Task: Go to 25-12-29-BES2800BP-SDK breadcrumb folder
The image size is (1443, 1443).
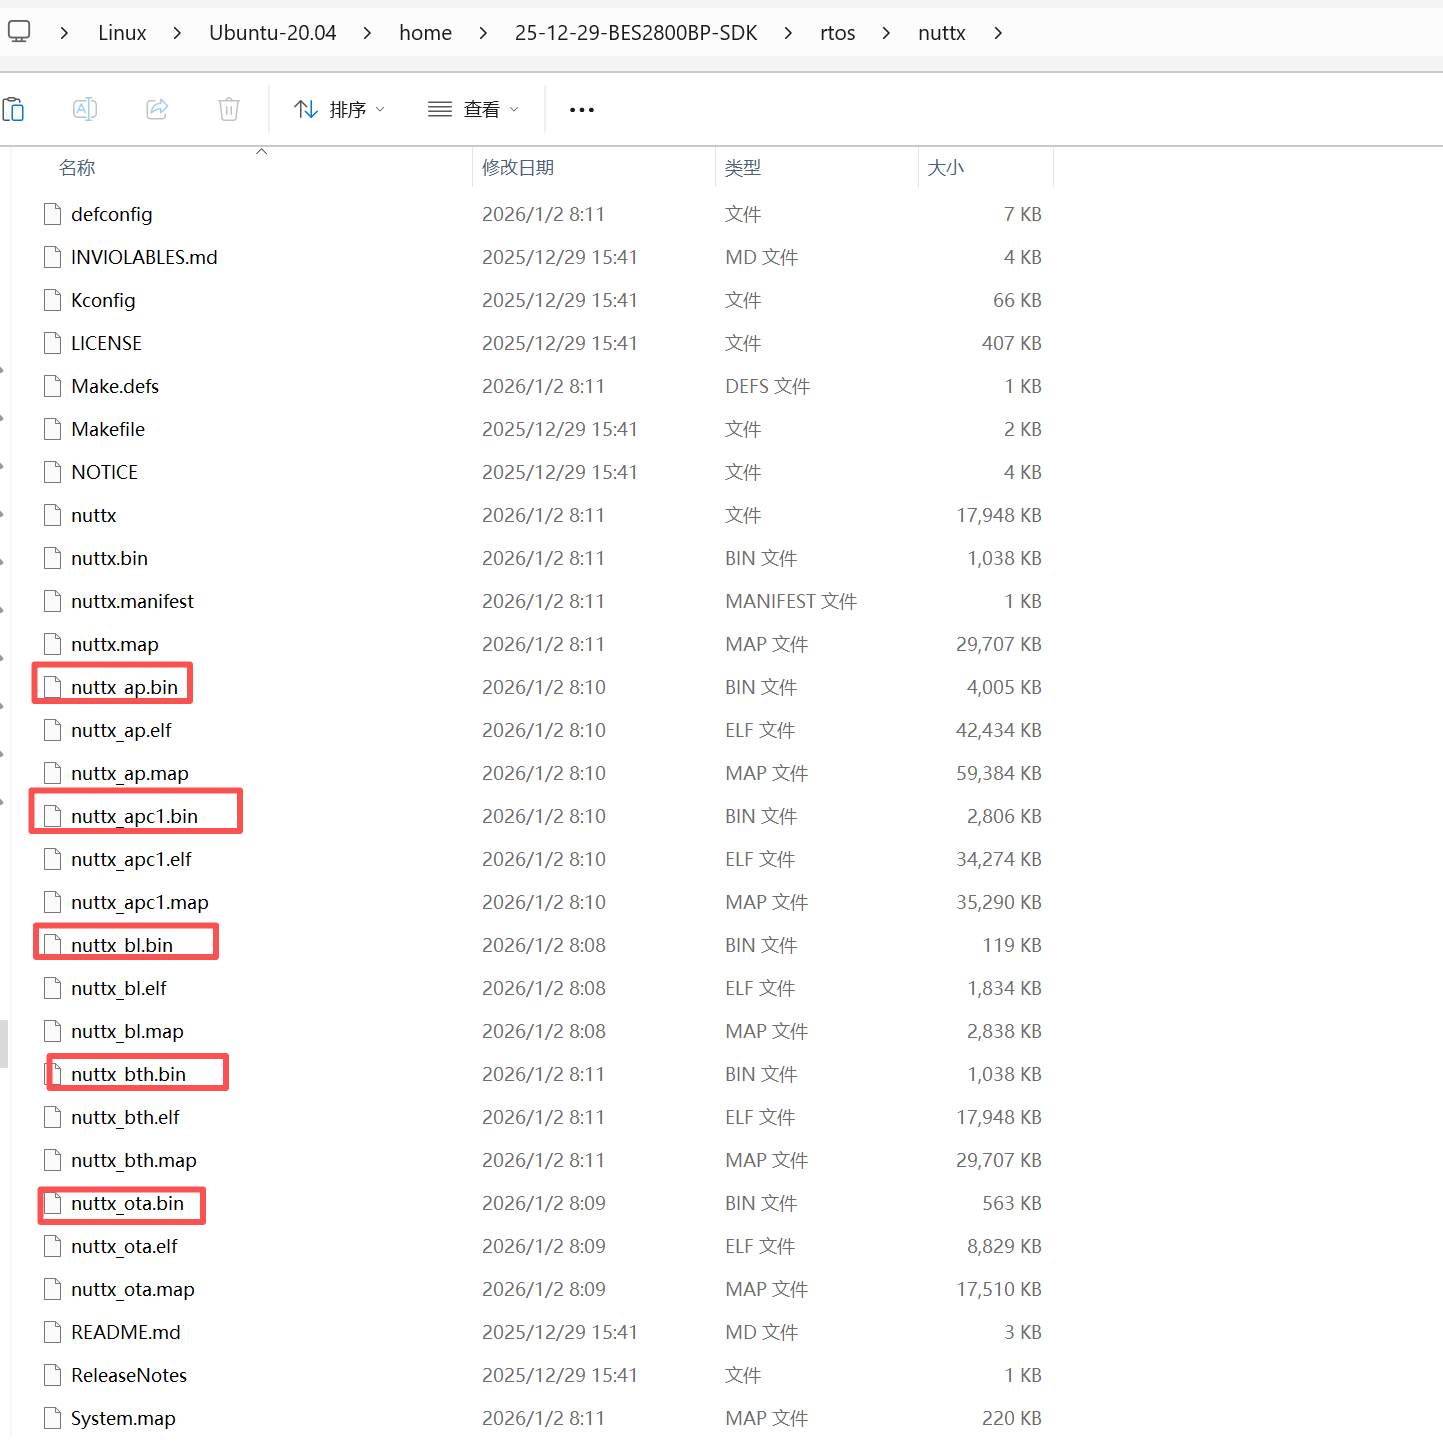Action: coord(636,33)
